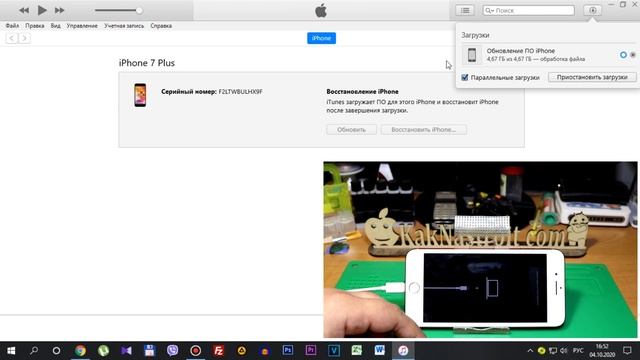The height and width of the screenshot is (360, 640).
Task: Open Premiere Pro from taskbar
Action: (311, 351)
